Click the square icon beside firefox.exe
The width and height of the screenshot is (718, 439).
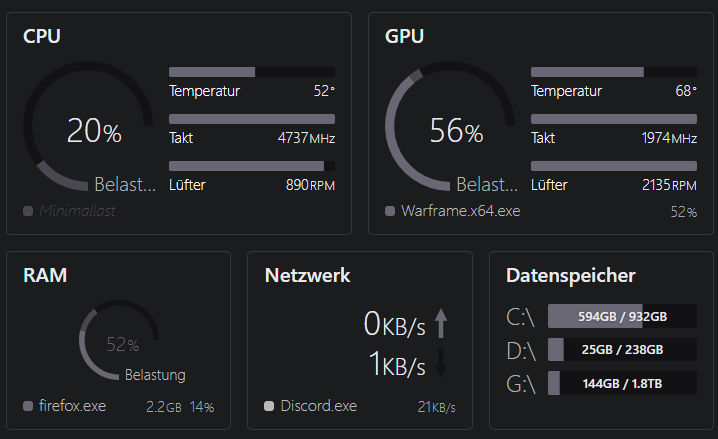28,406
